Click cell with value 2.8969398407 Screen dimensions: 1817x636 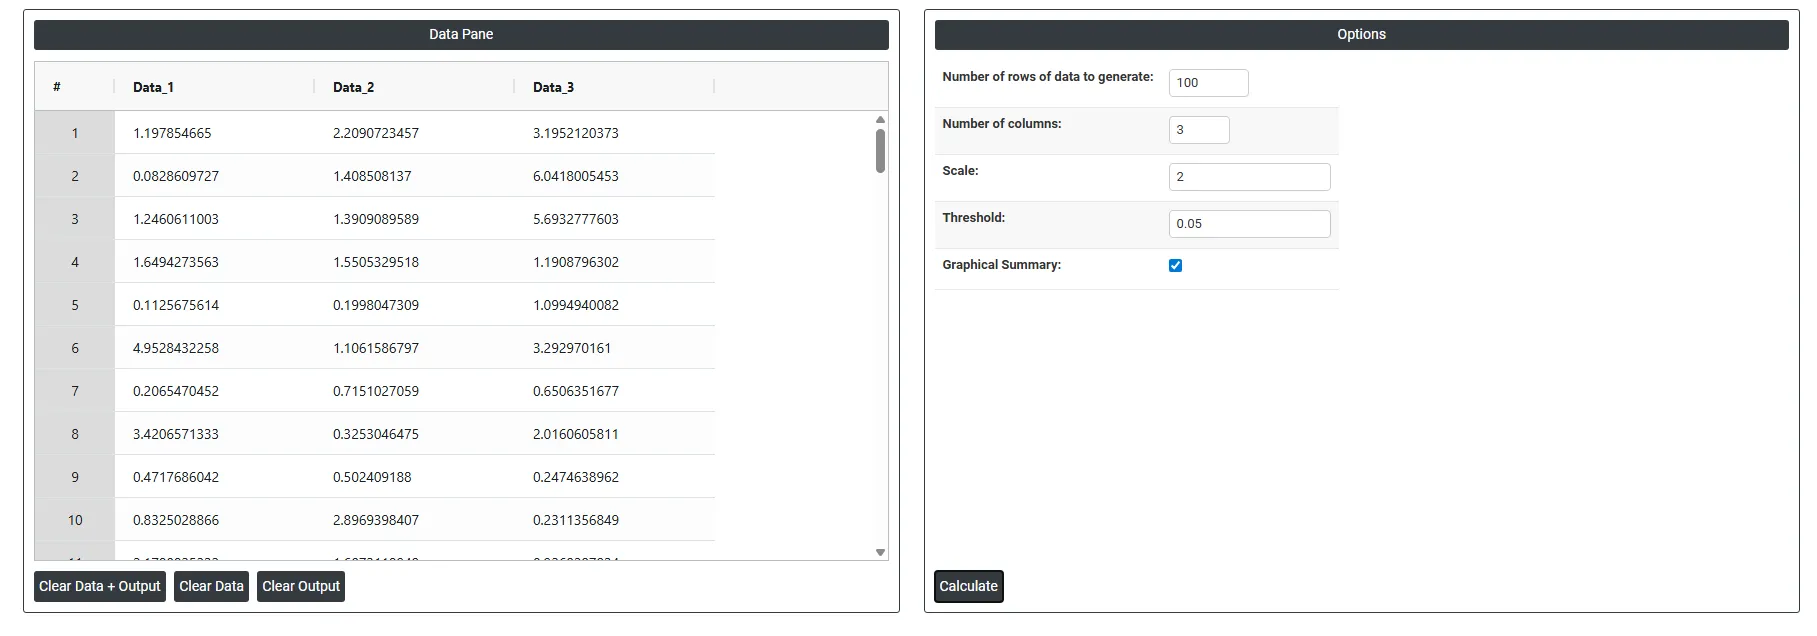415,520
